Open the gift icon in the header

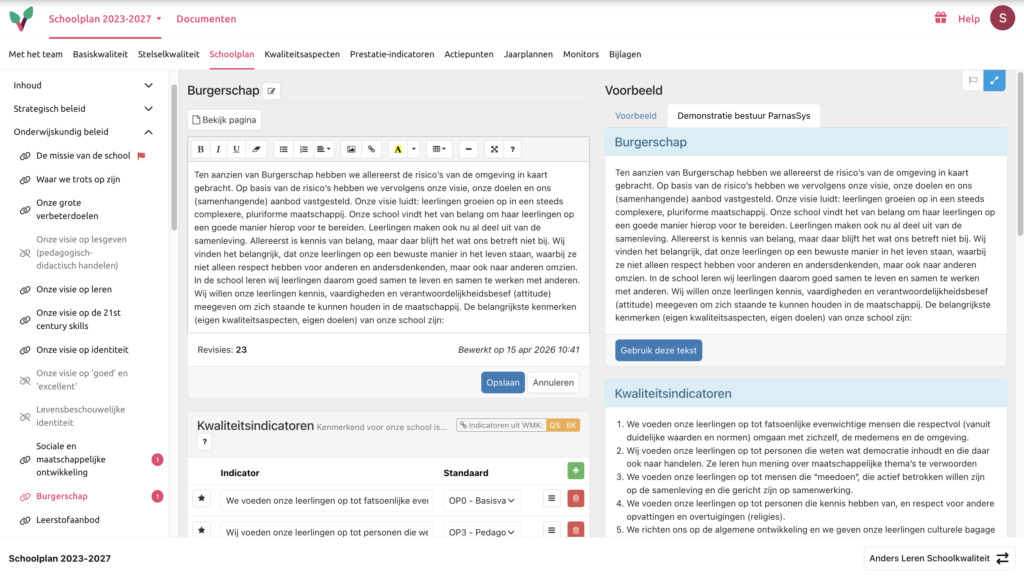click(940, 18)
